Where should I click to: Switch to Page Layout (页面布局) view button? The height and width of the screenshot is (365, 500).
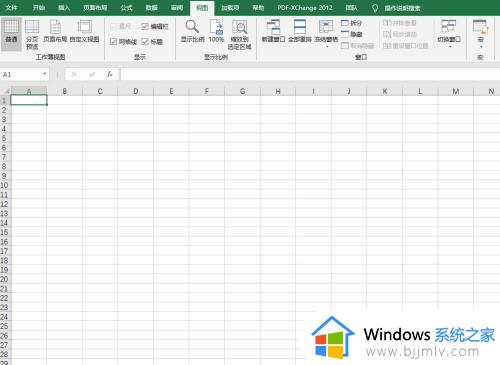pyautogui.click(x=55, y=32)
